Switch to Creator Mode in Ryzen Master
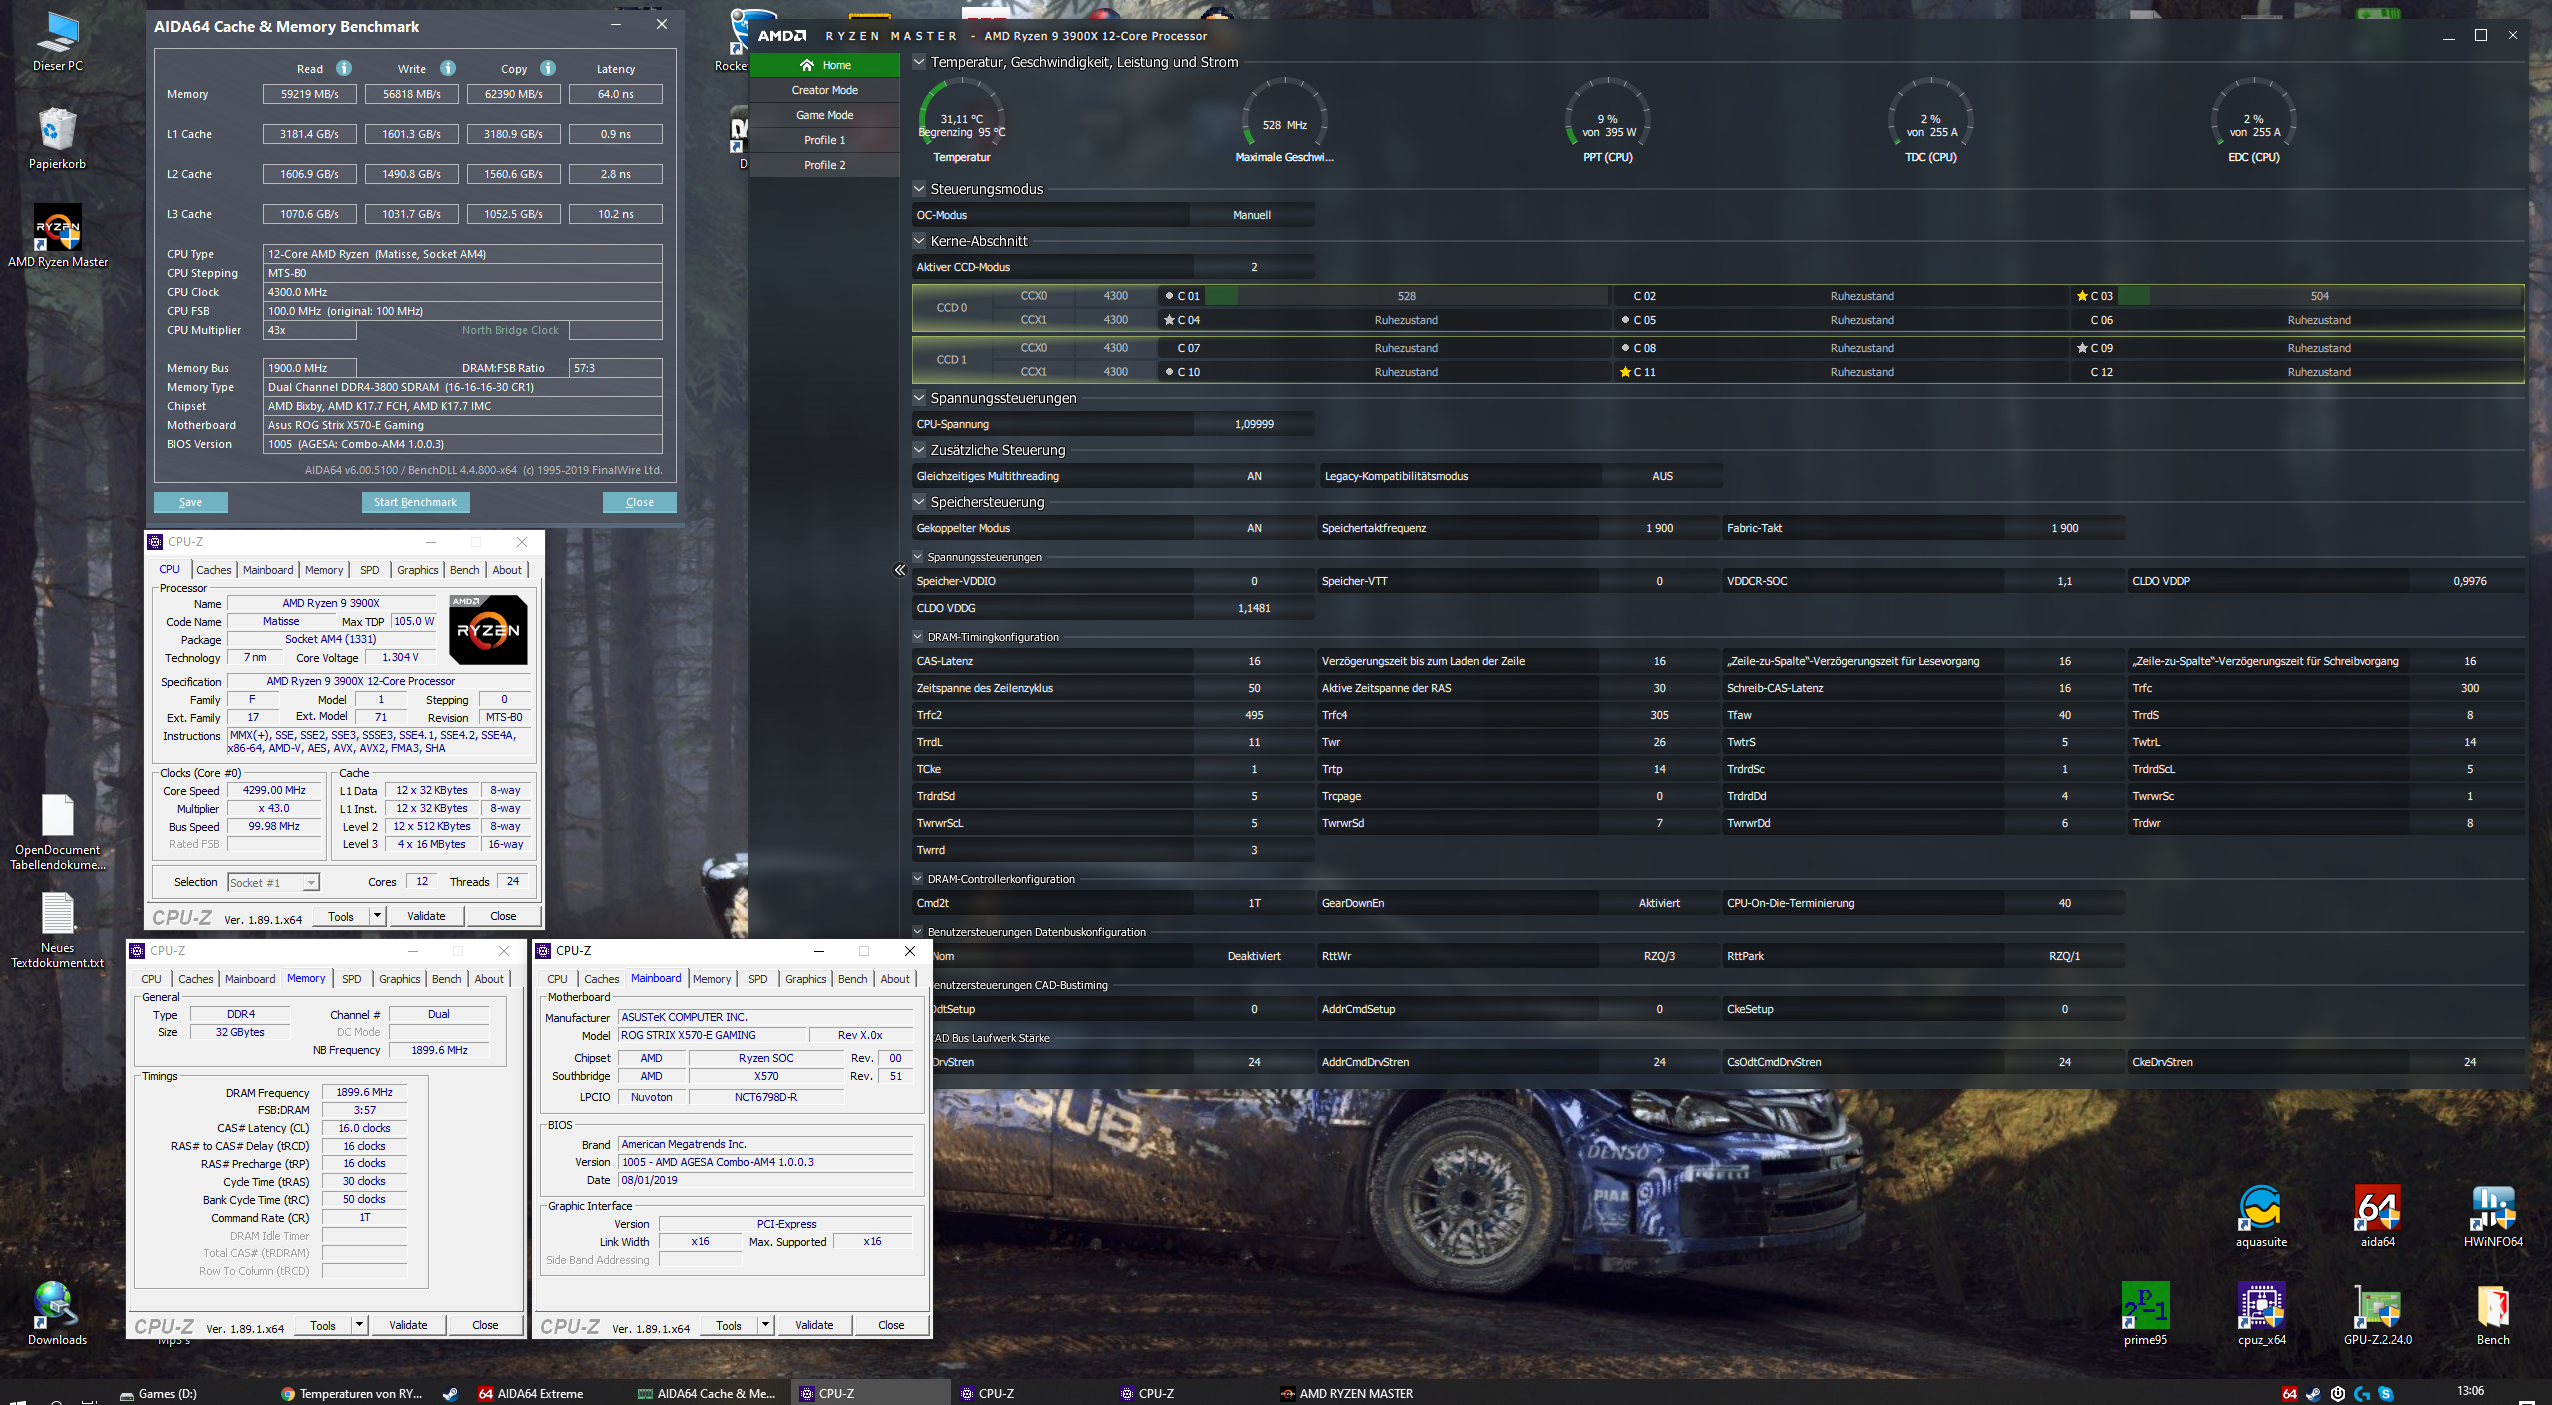This screenshot has width=2552, height=1405. 824,90
